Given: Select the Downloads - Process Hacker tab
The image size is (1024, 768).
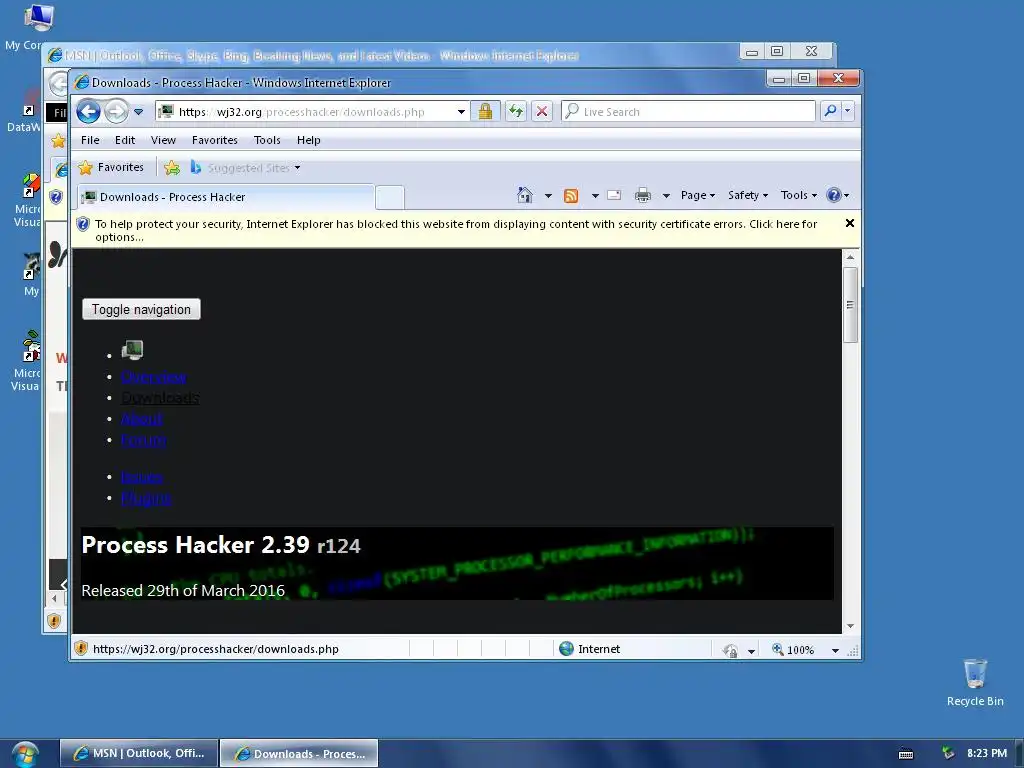Looking at the screenshot, I should 226,197.
